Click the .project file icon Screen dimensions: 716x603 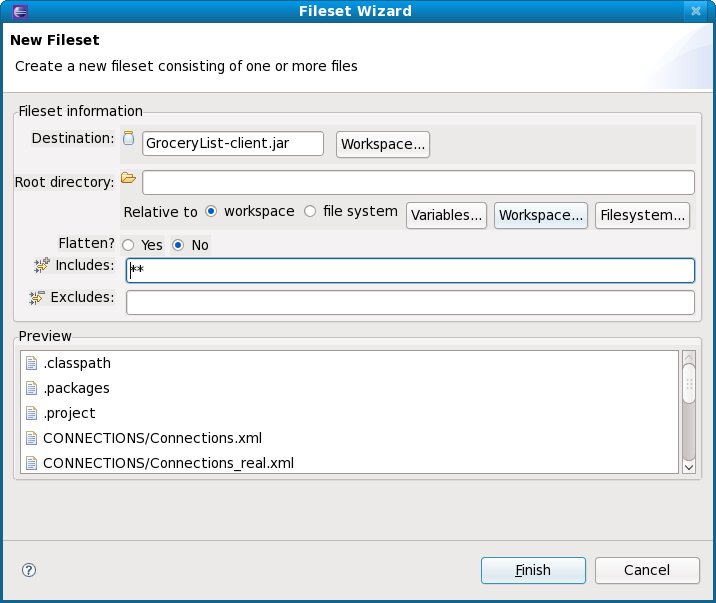click(31, 413)
